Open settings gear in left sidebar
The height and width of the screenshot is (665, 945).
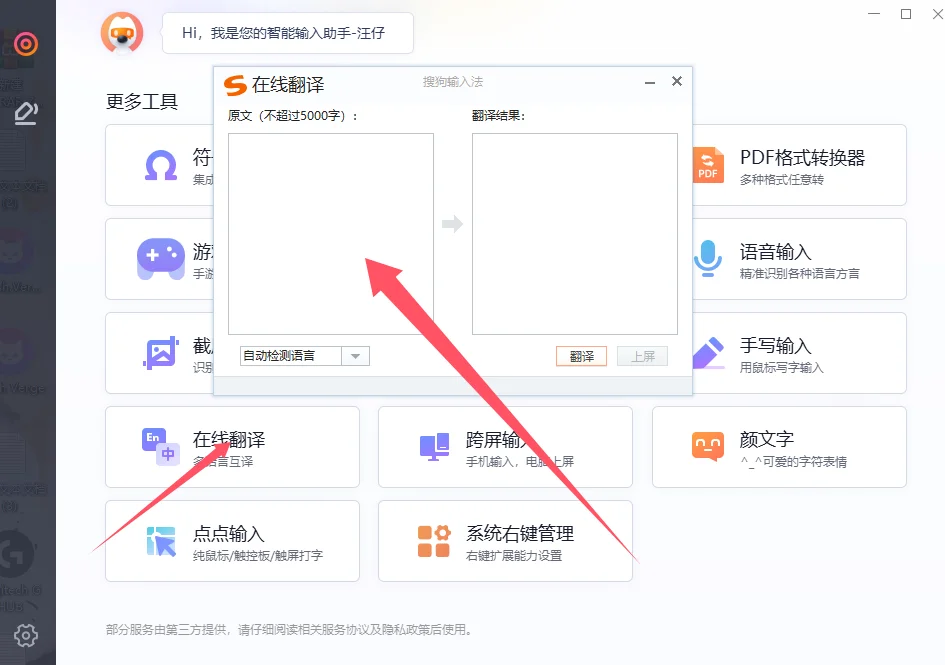tap(27, 634)
